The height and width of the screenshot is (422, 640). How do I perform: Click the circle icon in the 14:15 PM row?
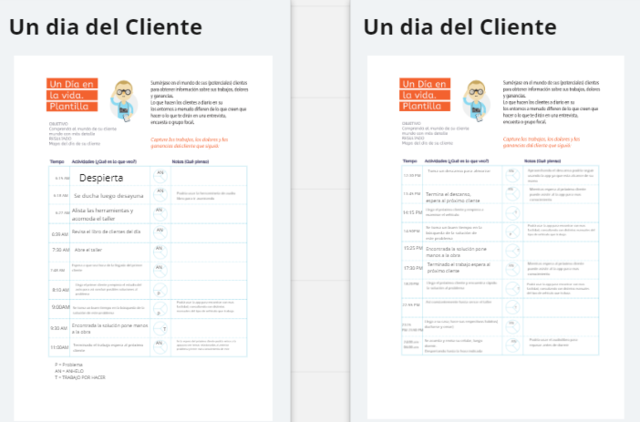point(512,213)
